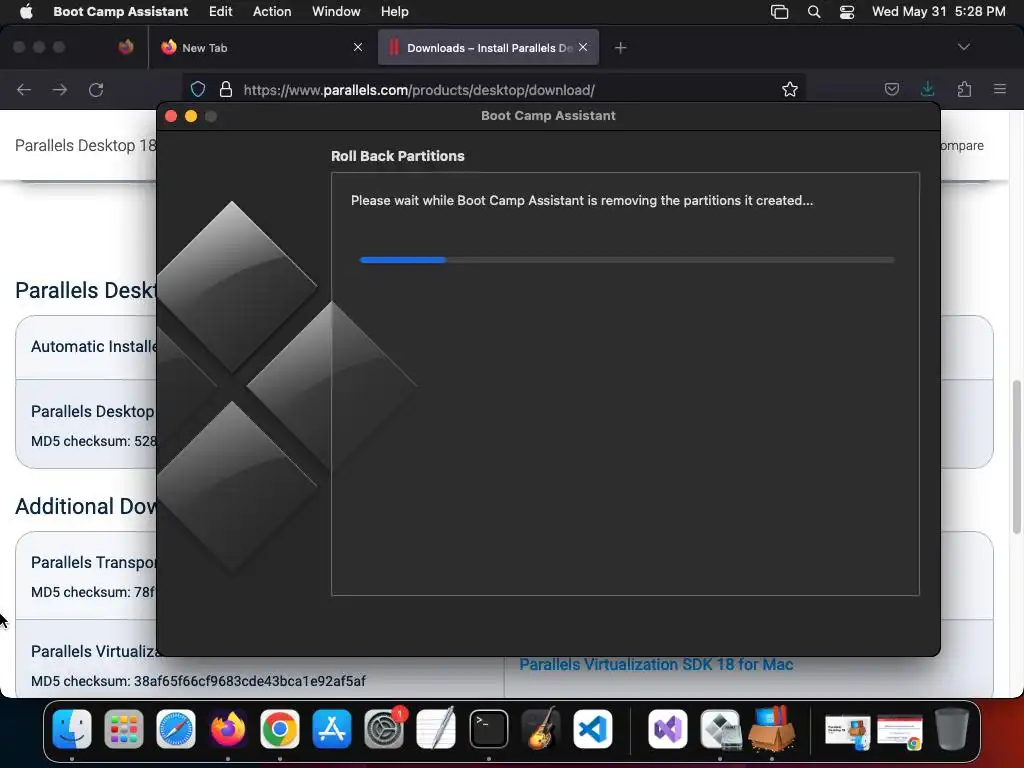Launch Safari from the Dock
This screenshot has height=768, width=1024.
(x=176, y=728)
